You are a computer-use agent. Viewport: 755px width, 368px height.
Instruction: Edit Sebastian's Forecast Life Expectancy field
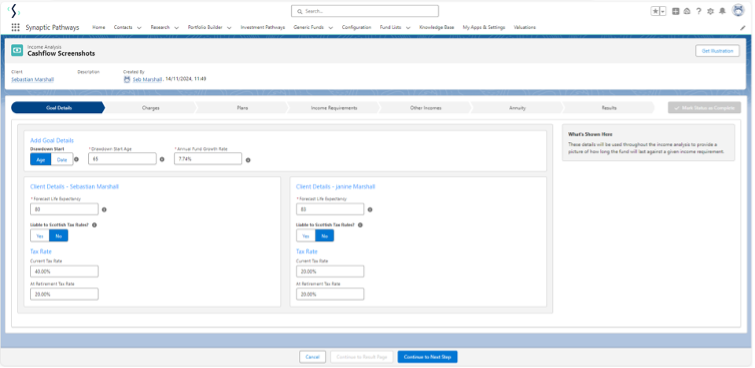click(64, 209)
